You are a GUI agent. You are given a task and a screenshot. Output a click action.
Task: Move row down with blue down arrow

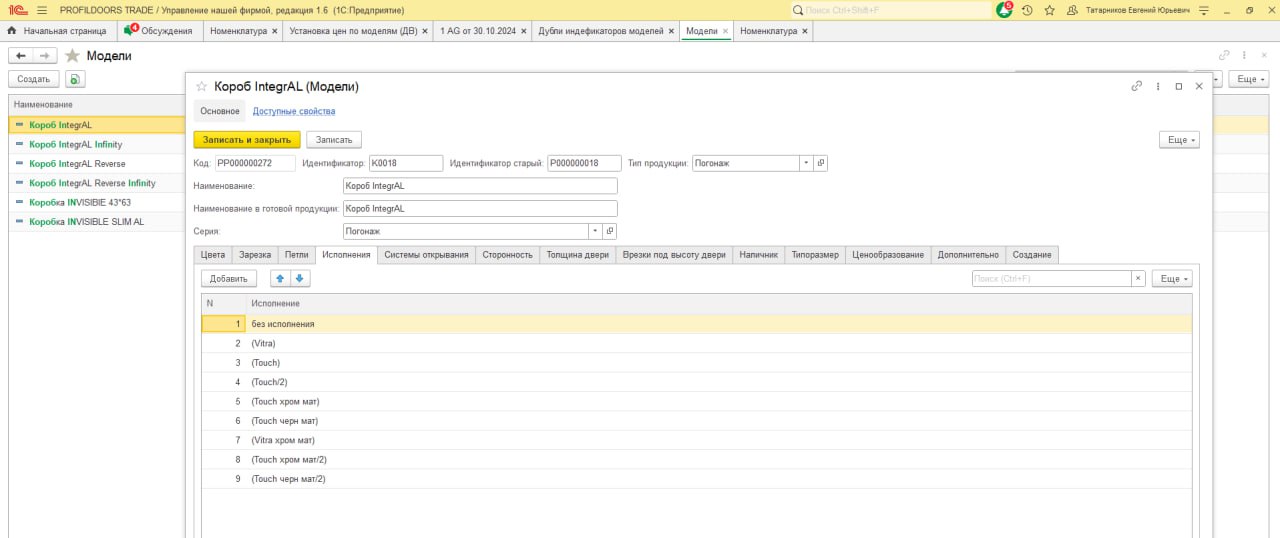pos(300,279)
